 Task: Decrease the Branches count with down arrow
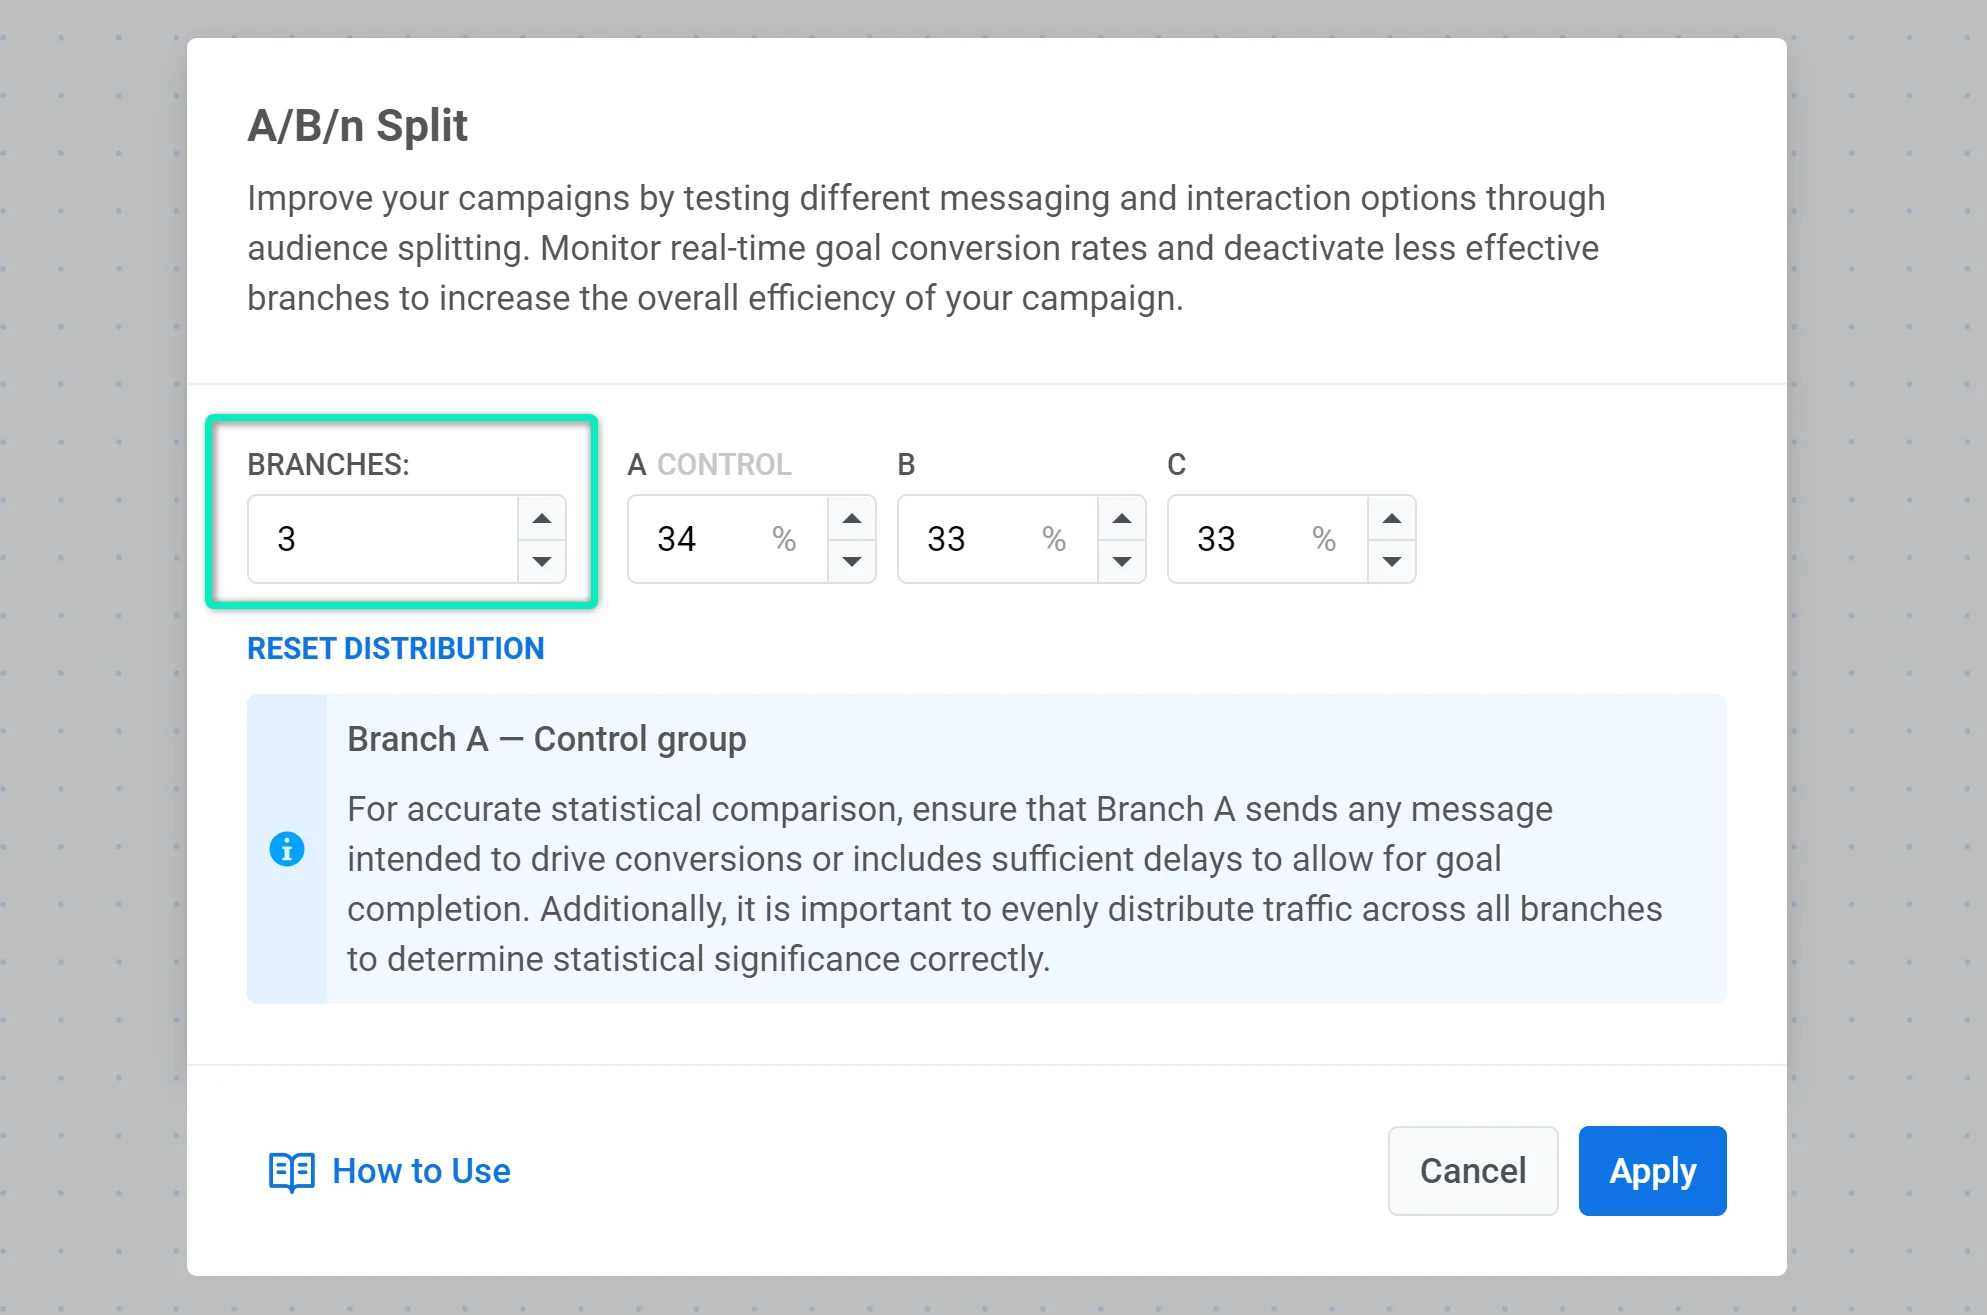click(542, 561)
